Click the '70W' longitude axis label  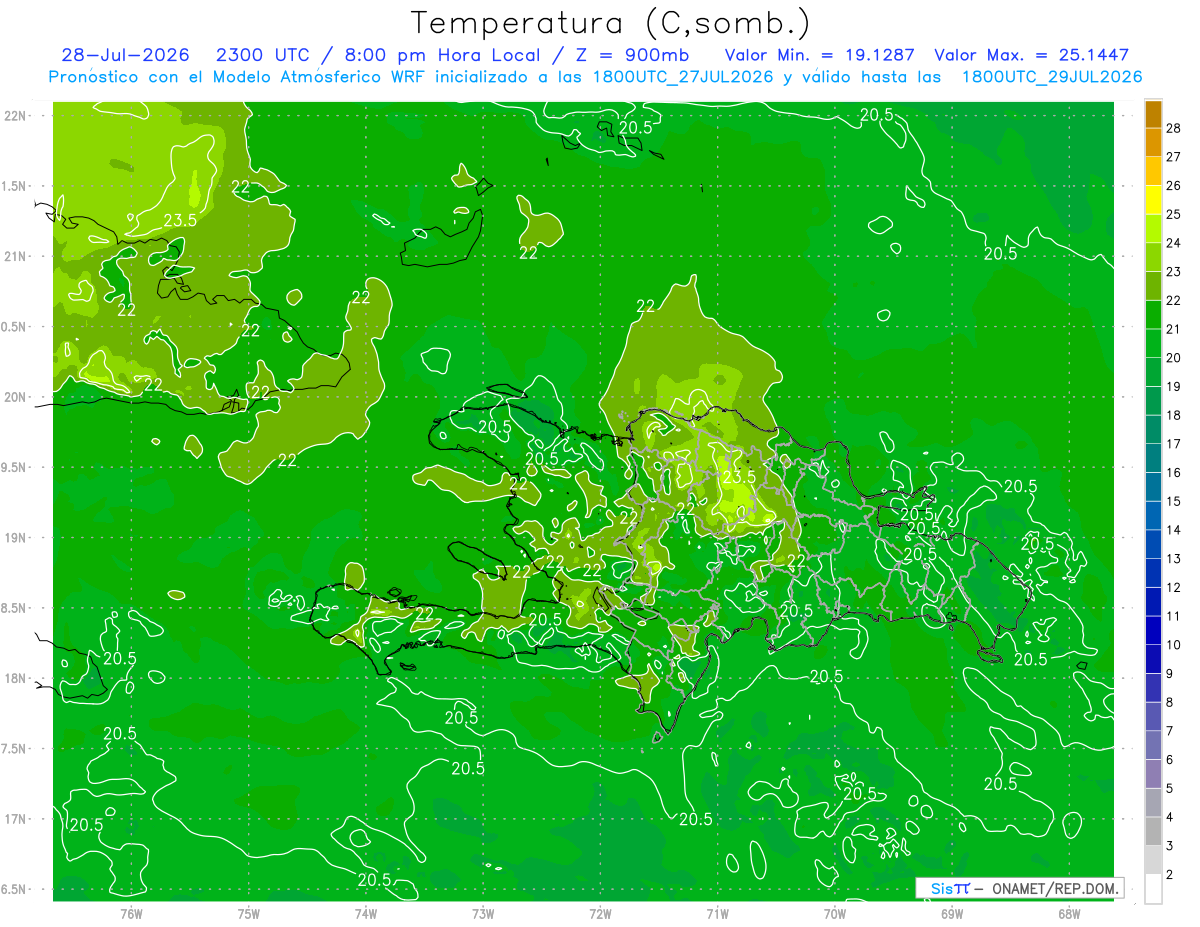pyautogui.click(x=835, y=913)
